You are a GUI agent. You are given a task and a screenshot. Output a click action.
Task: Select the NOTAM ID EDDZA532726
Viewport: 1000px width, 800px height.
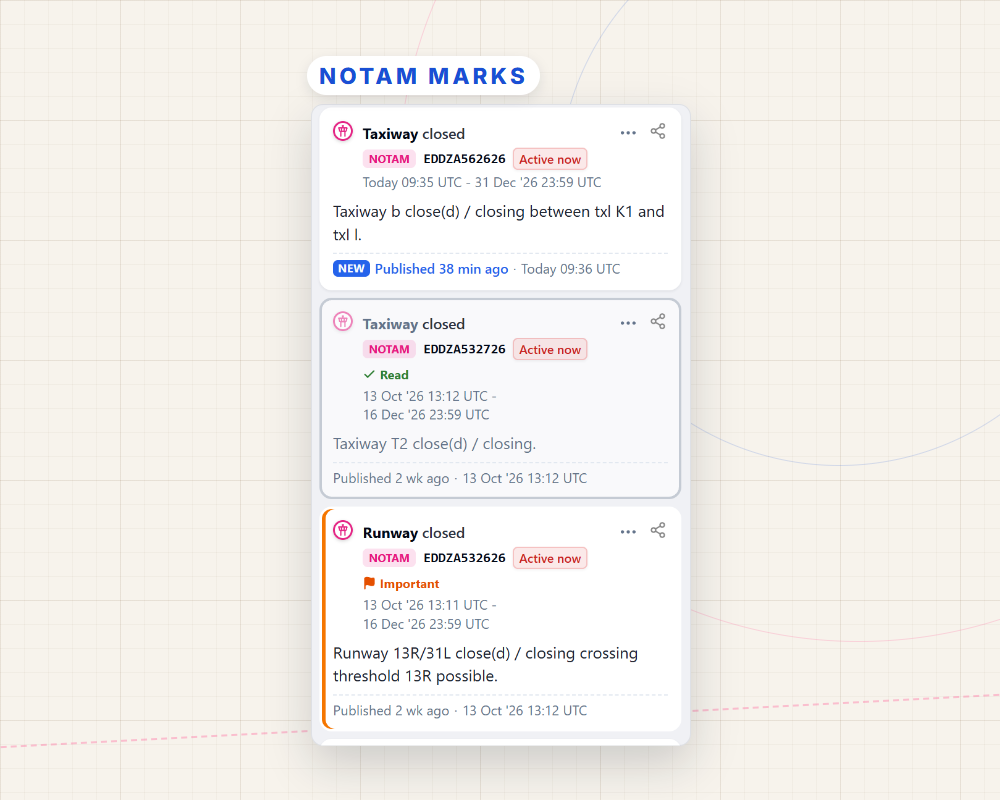pyautogui.click(x=464, y=349)
